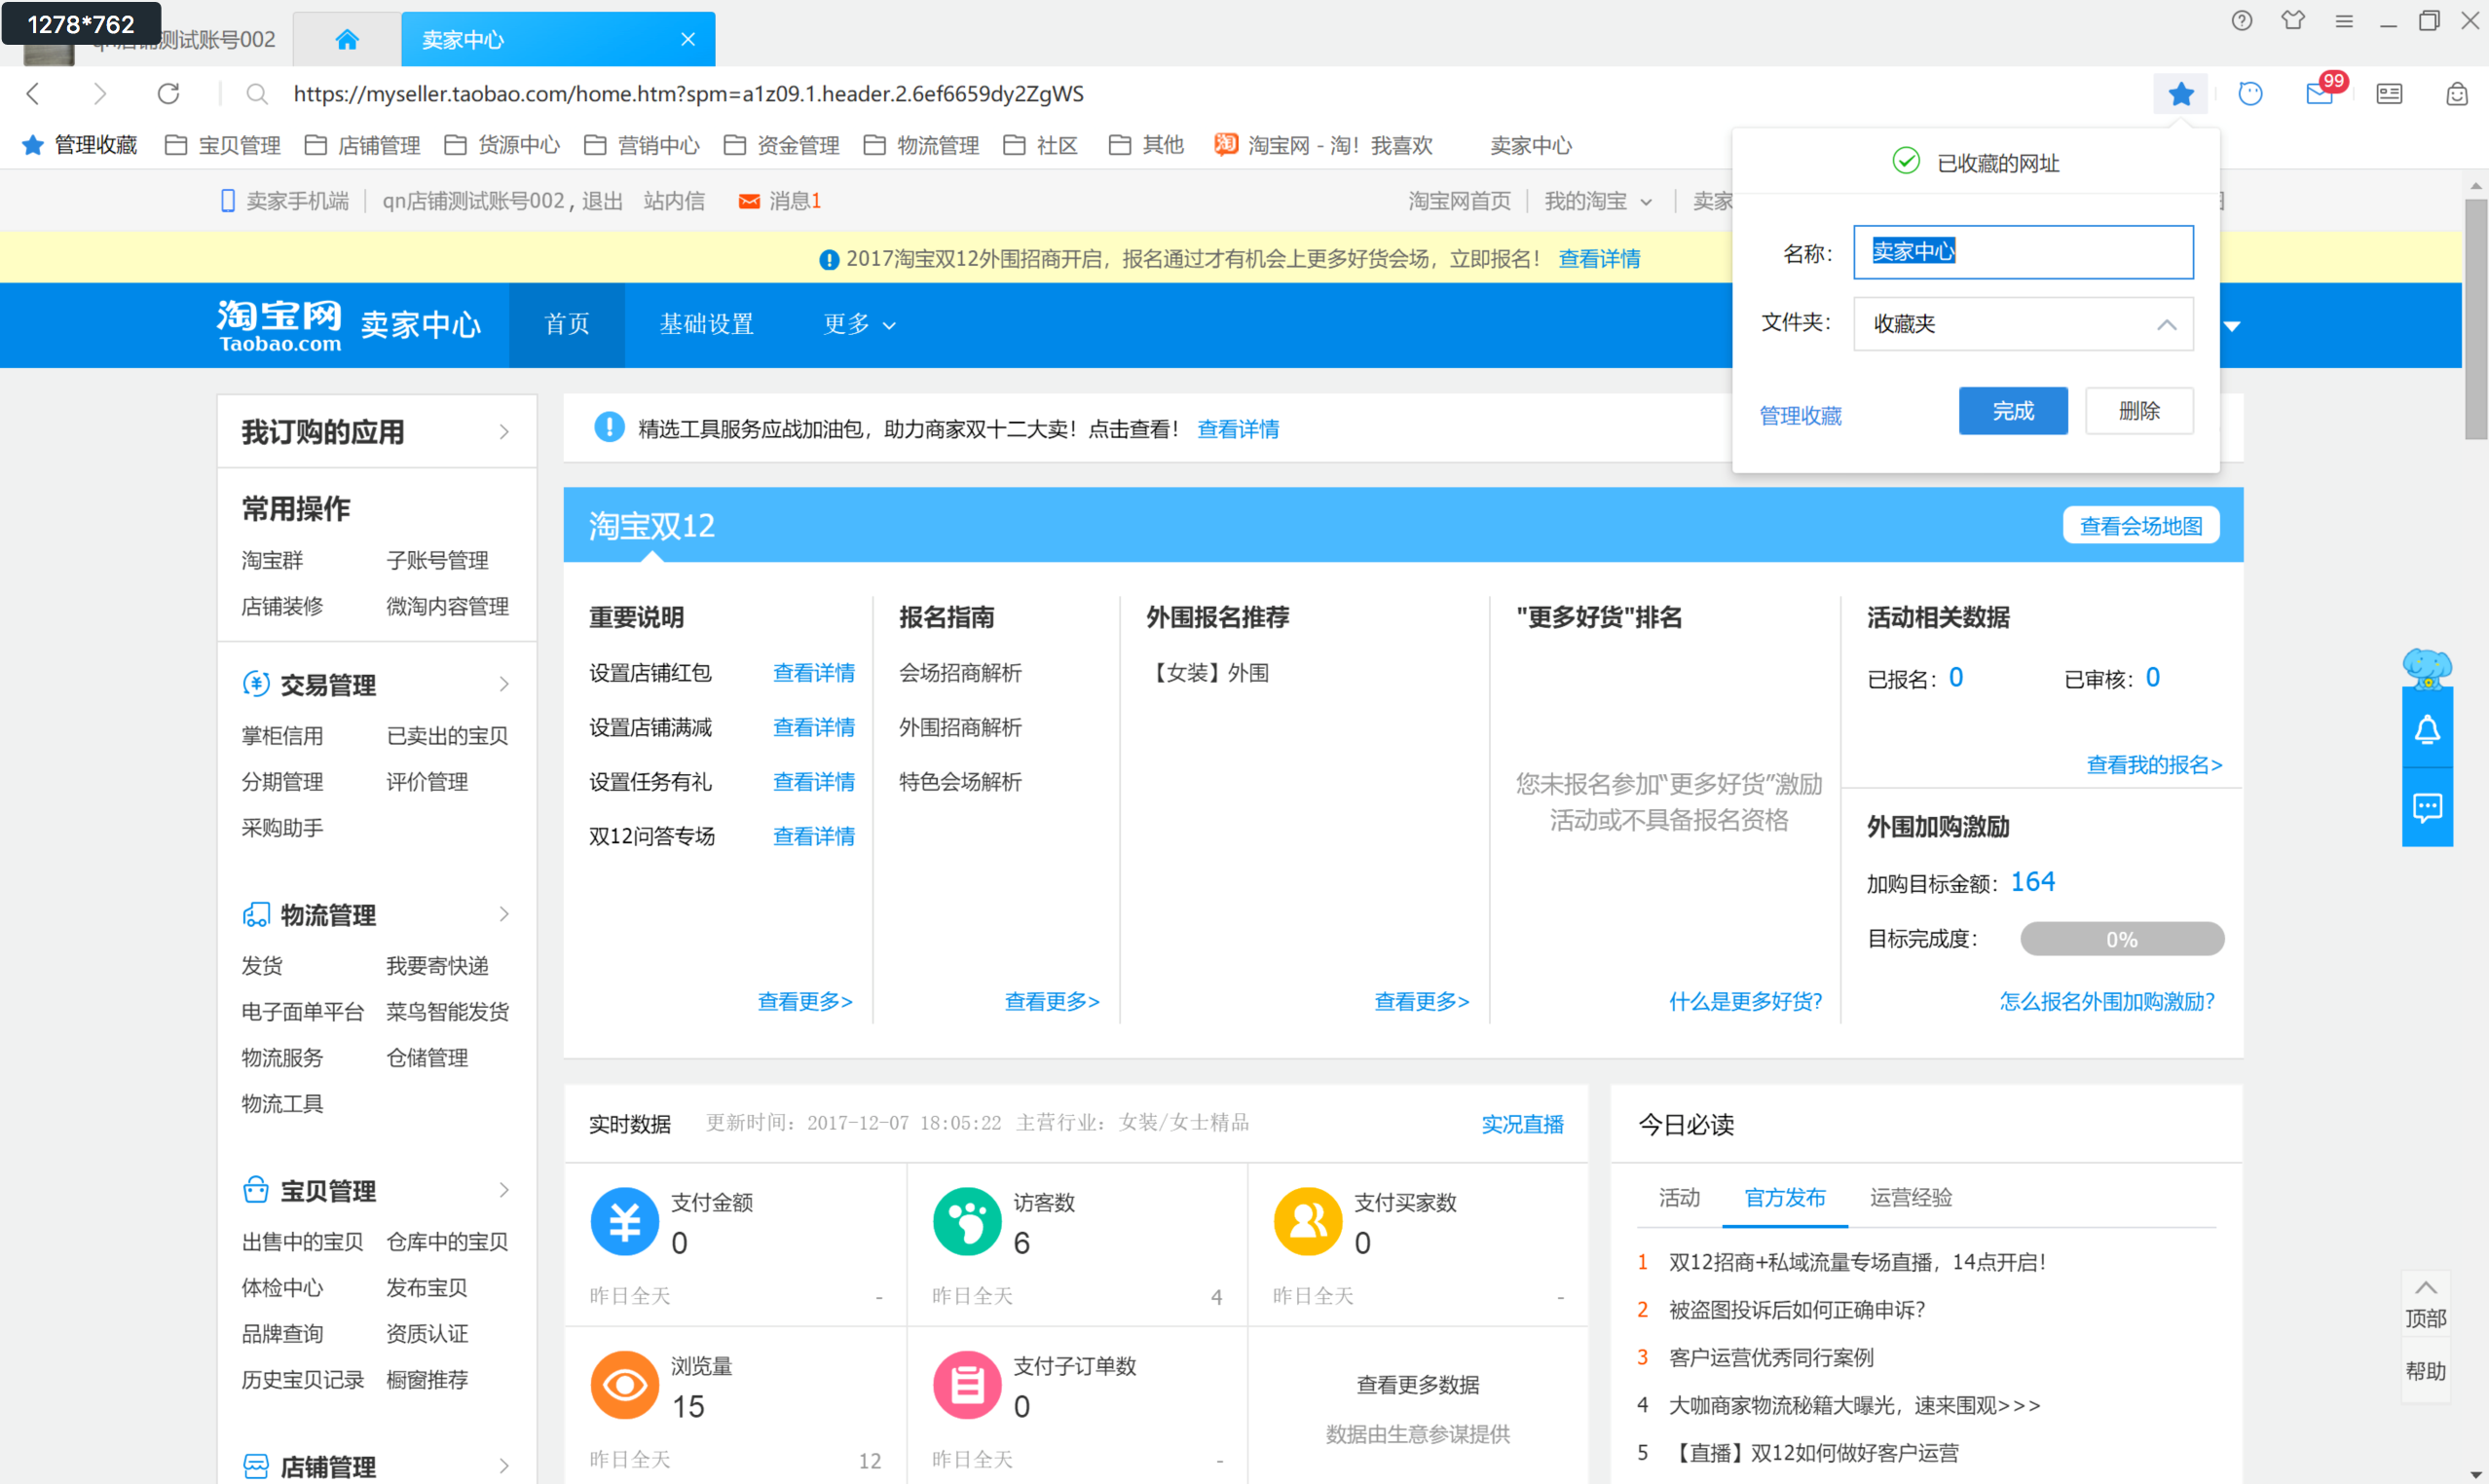Click the robot mascot icon on right
This screenshot has height=1484, width=2489.
(x=2427, y=668)
